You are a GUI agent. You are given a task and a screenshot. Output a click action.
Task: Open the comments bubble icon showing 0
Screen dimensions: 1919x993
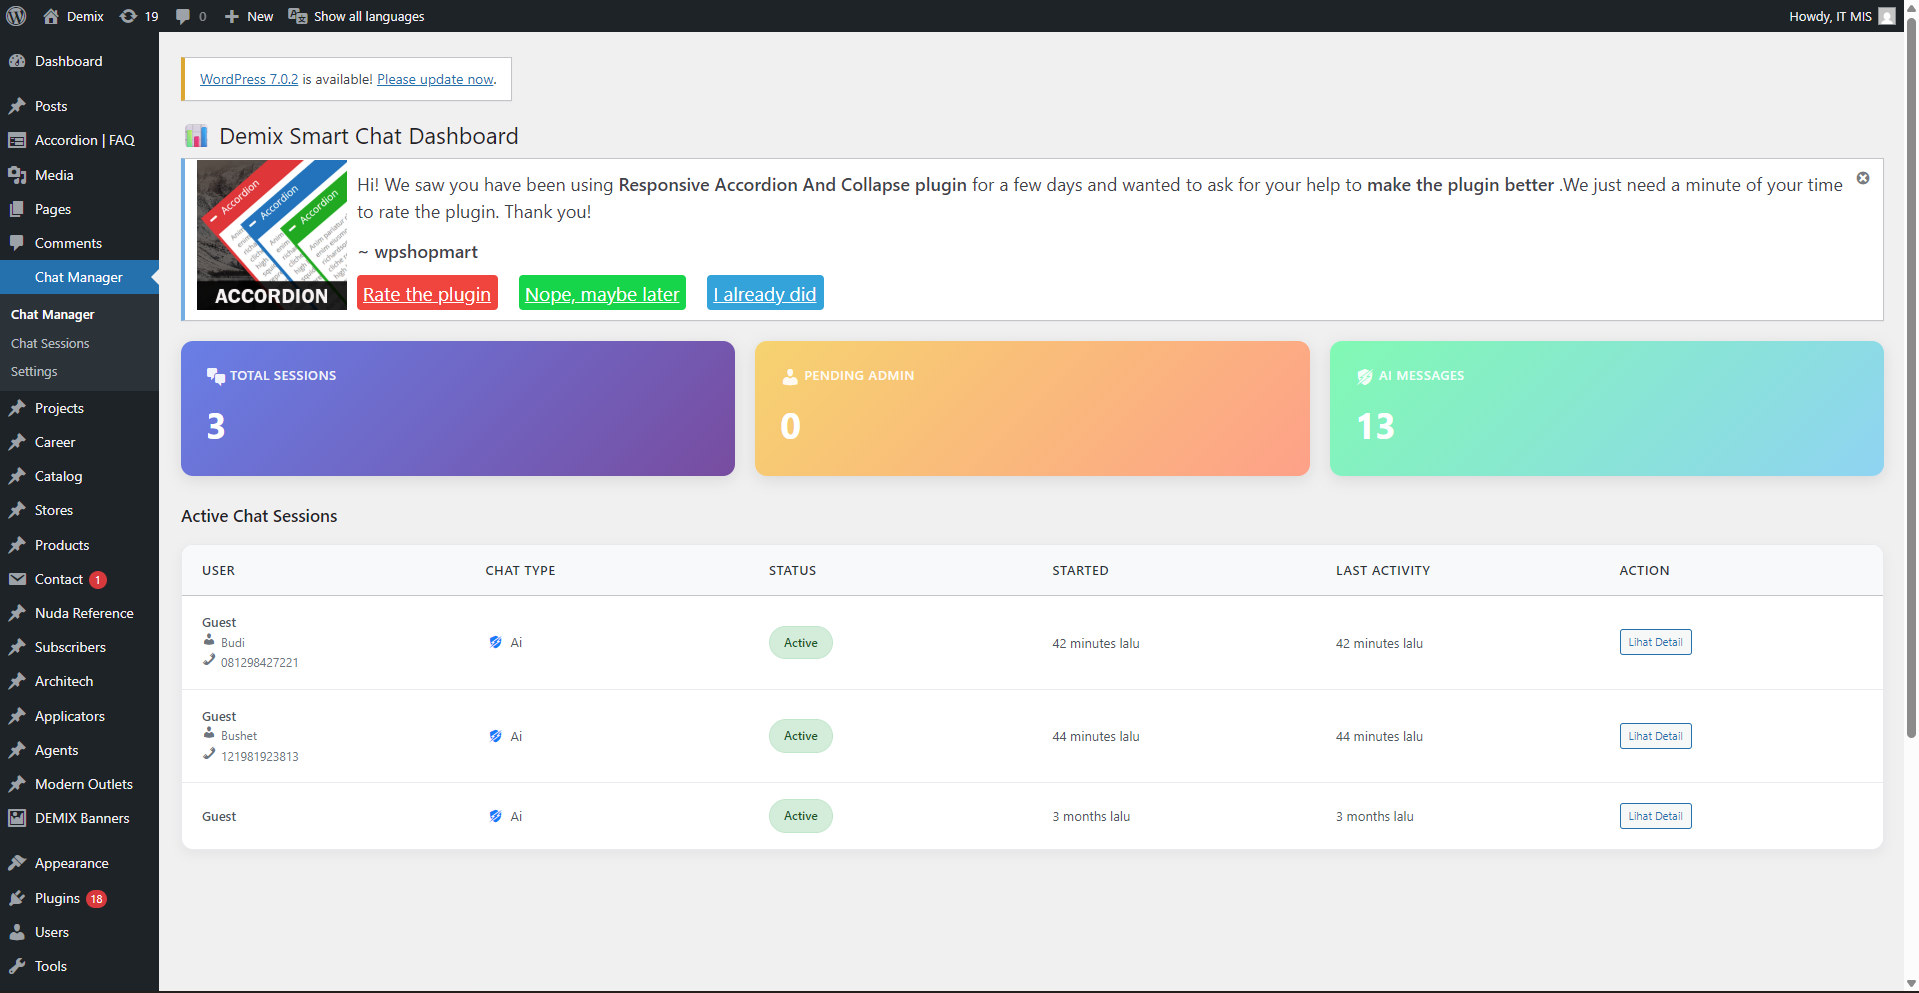(183, 16)
